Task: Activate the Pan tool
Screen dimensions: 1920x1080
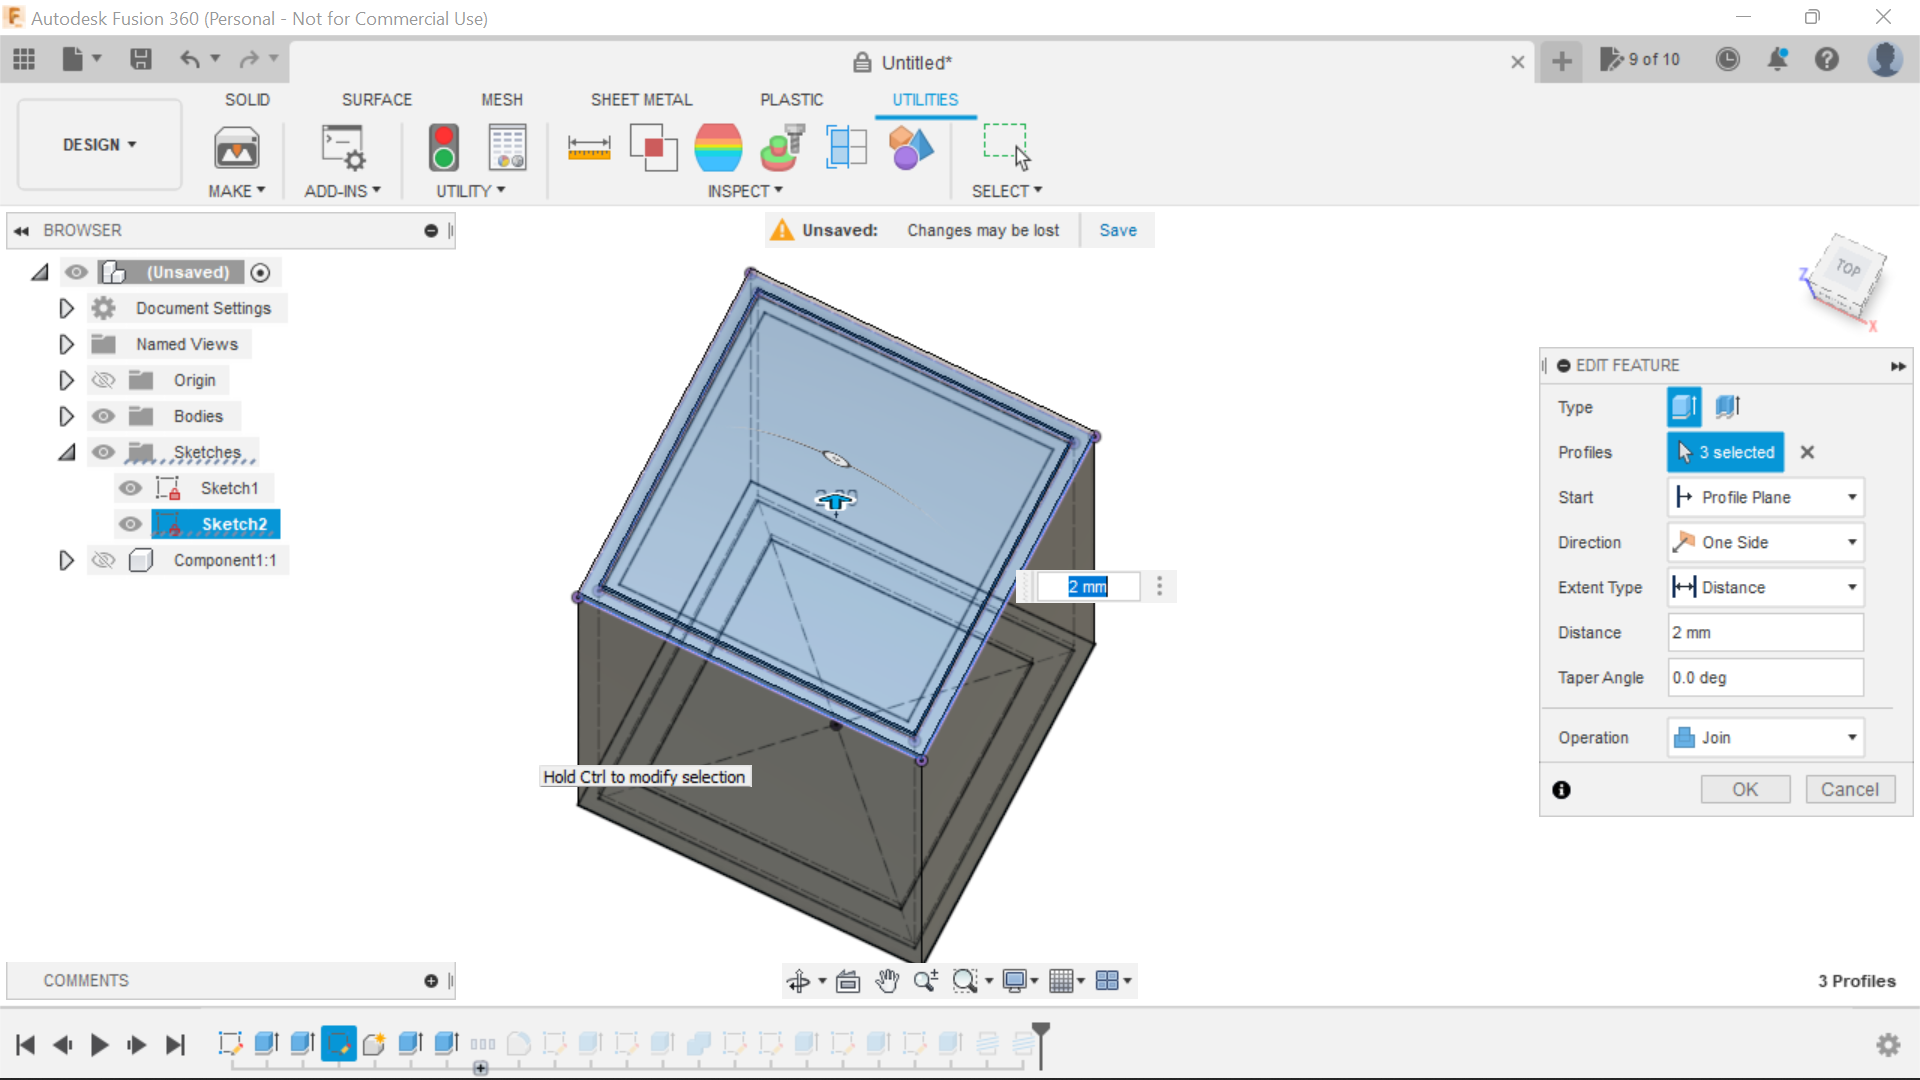Action: pos(888,980)
